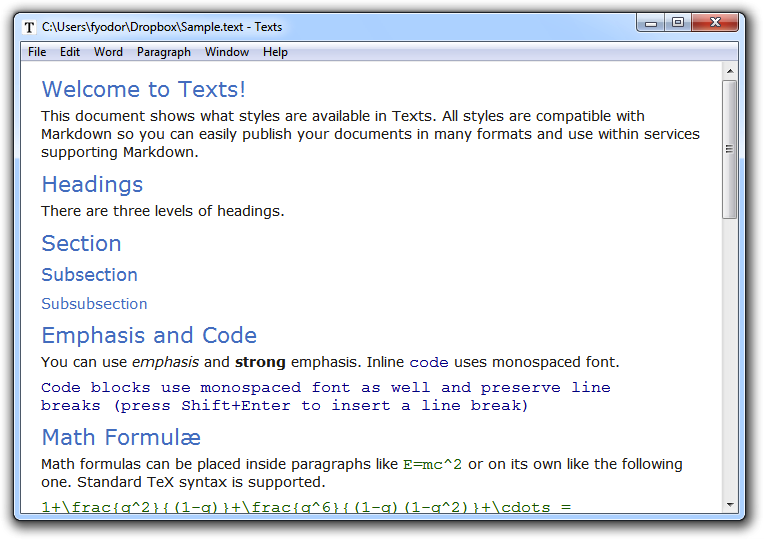Minimize the Texts window
This screenshot has height=540, width=764.
coord(650,23)
